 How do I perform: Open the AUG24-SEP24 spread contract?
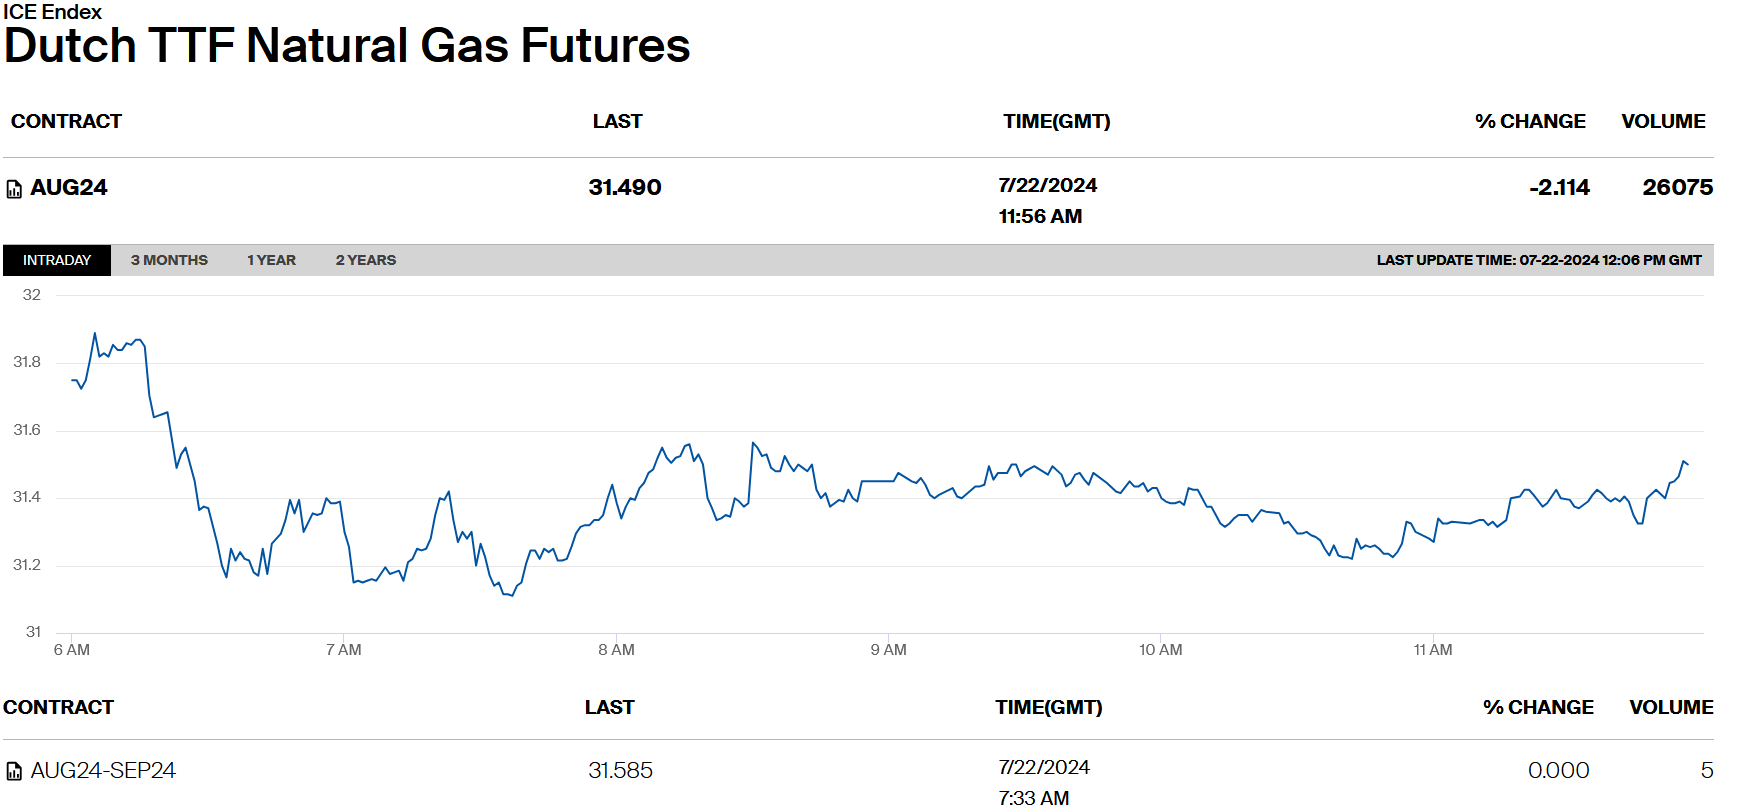103,770
